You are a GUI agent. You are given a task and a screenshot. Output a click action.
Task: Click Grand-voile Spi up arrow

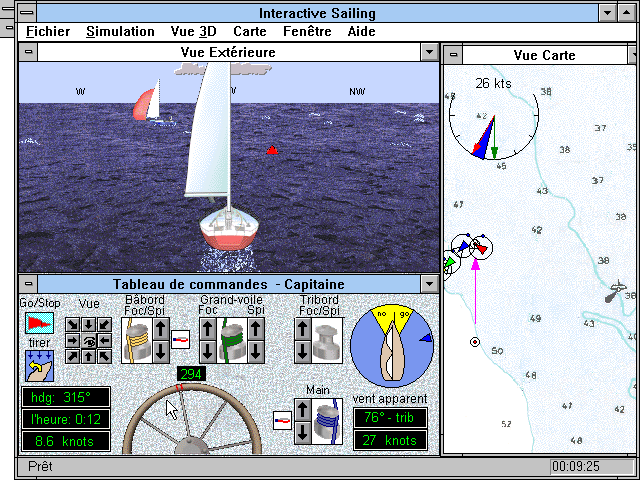click(x=256, y=329)
